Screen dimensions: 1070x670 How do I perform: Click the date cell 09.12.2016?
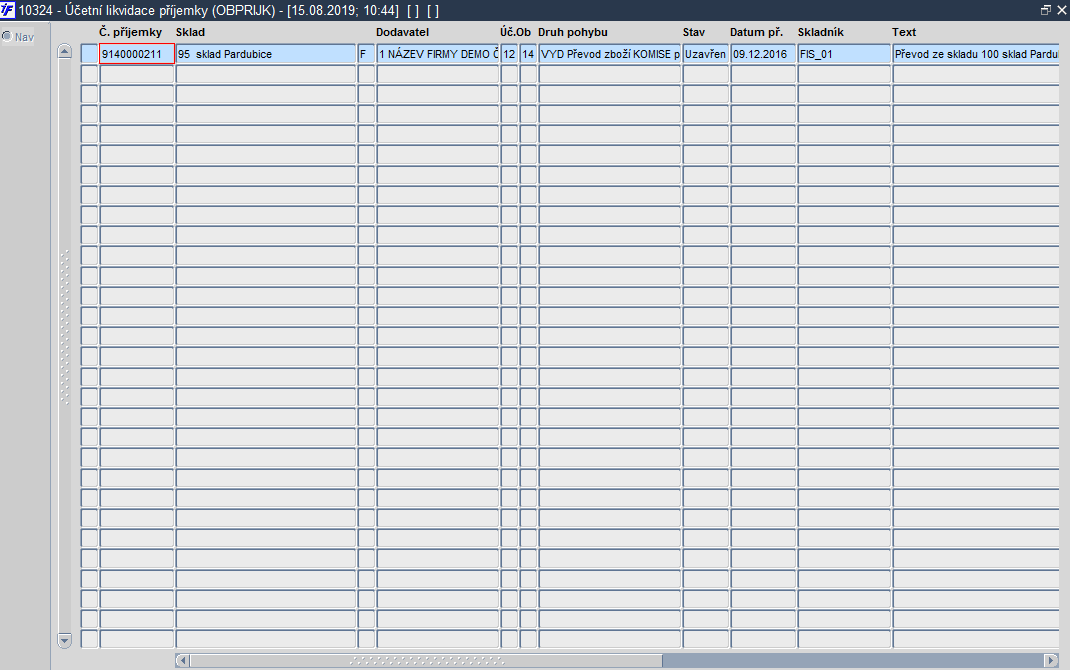click(x=763, y=54)
